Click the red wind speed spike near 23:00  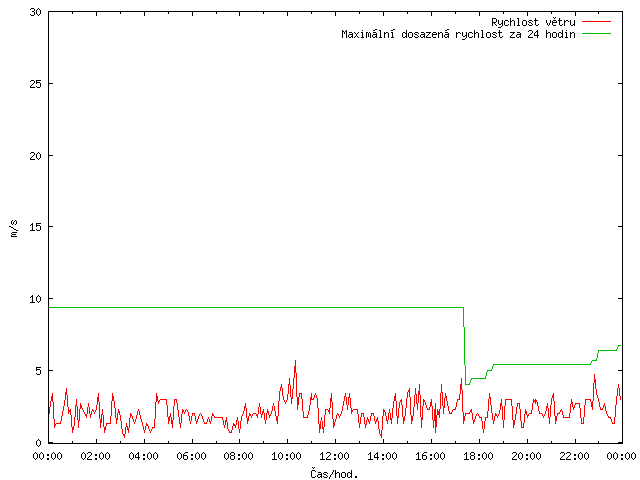594,376
